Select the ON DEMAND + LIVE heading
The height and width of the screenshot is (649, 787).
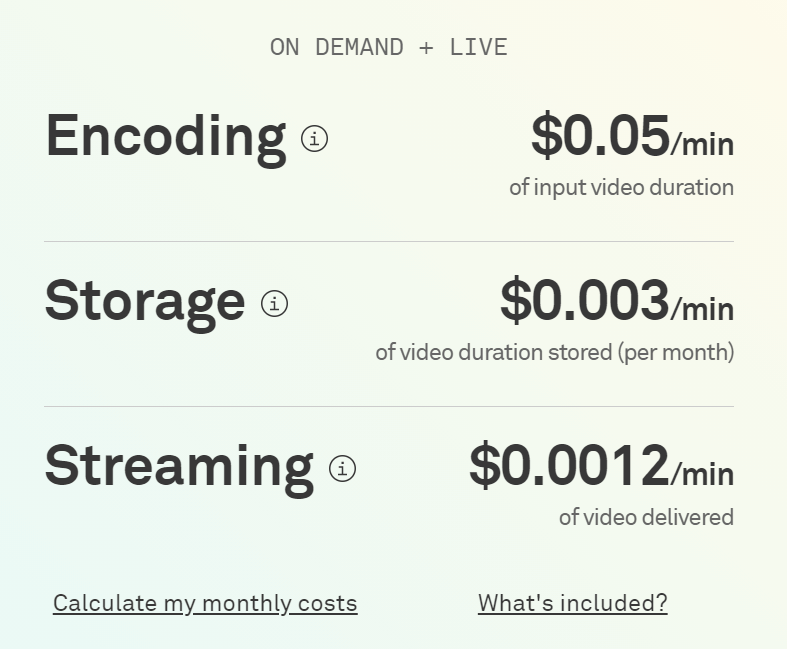coord(389,48)
